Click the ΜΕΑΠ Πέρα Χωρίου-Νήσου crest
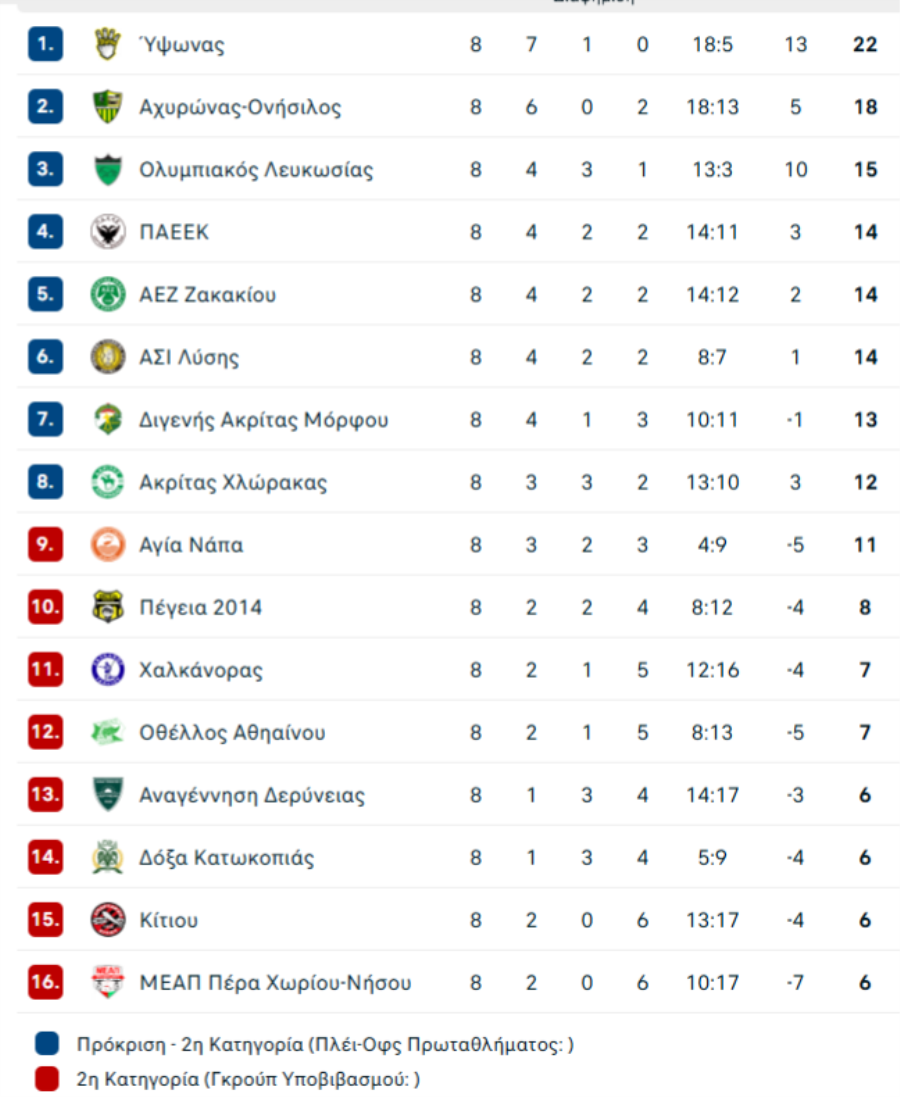900x1097 pixels. pyautogui.click(x=108, y=982)
